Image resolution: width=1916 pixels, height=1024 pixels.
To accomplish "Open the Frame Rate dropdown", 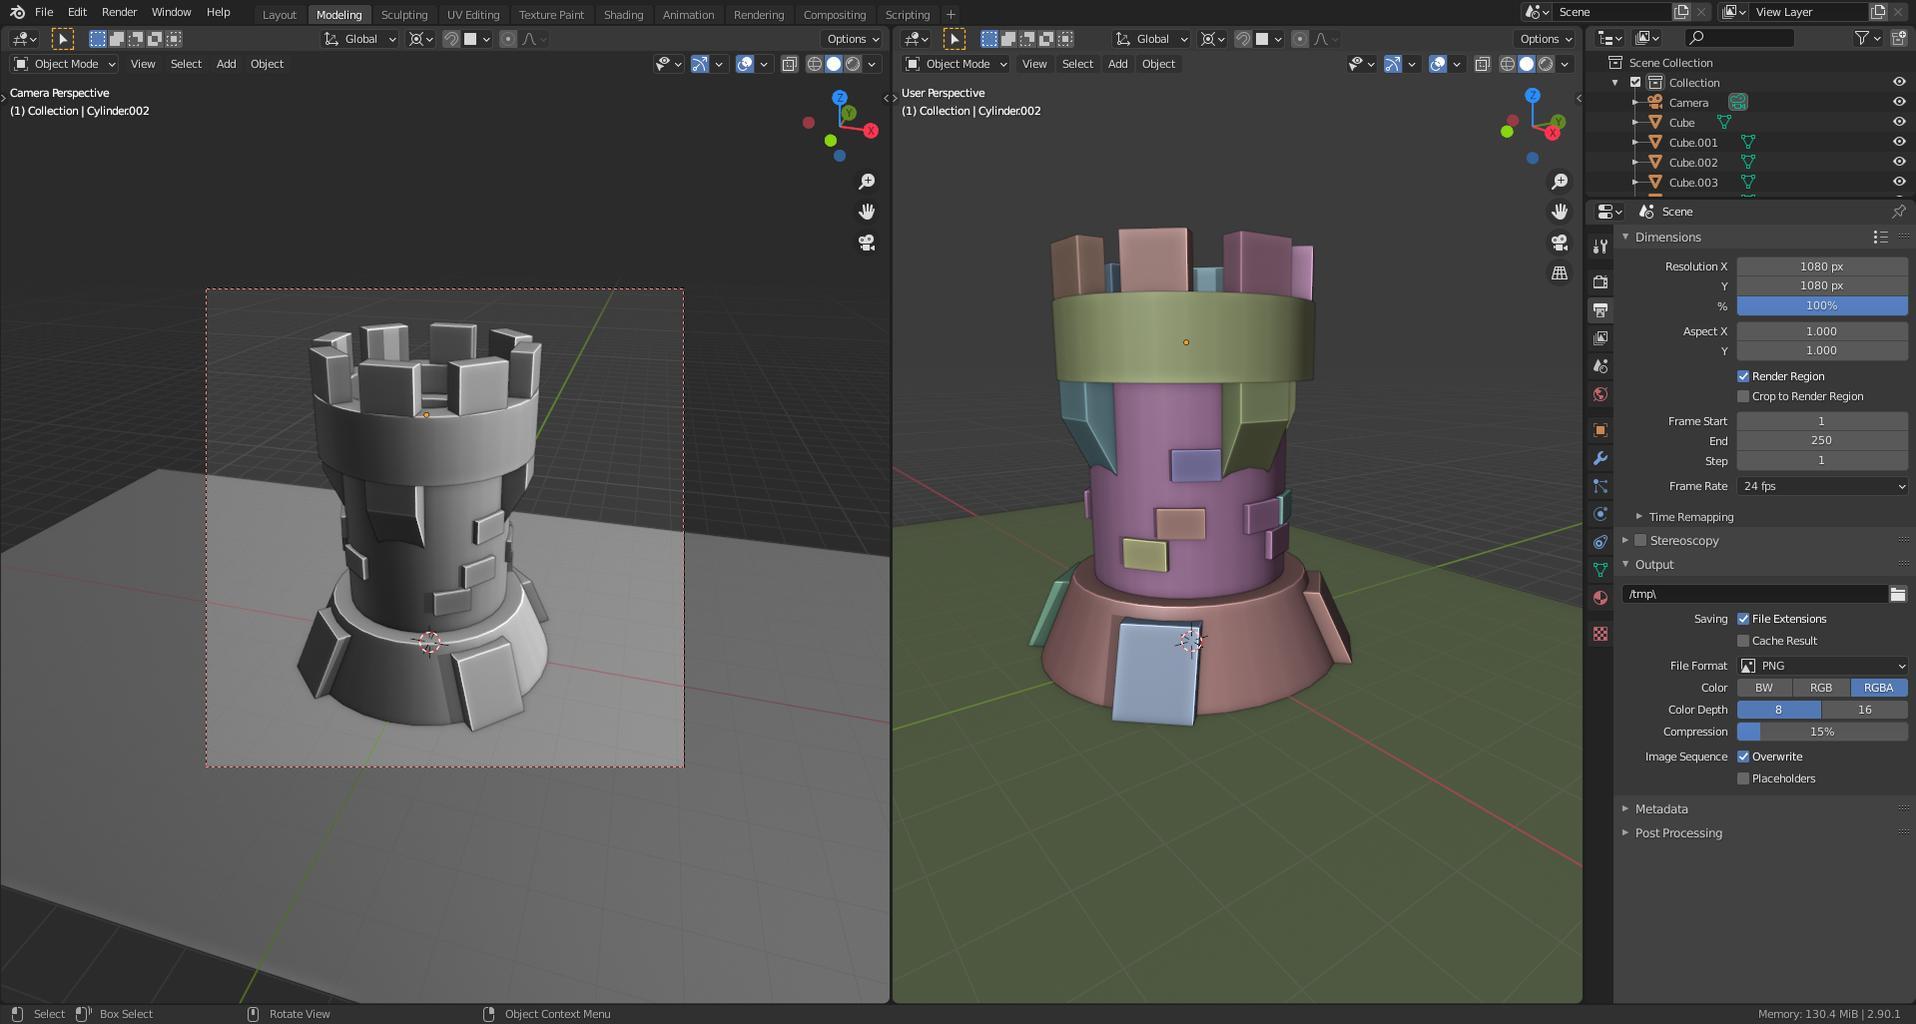I will coord(1822,486).
